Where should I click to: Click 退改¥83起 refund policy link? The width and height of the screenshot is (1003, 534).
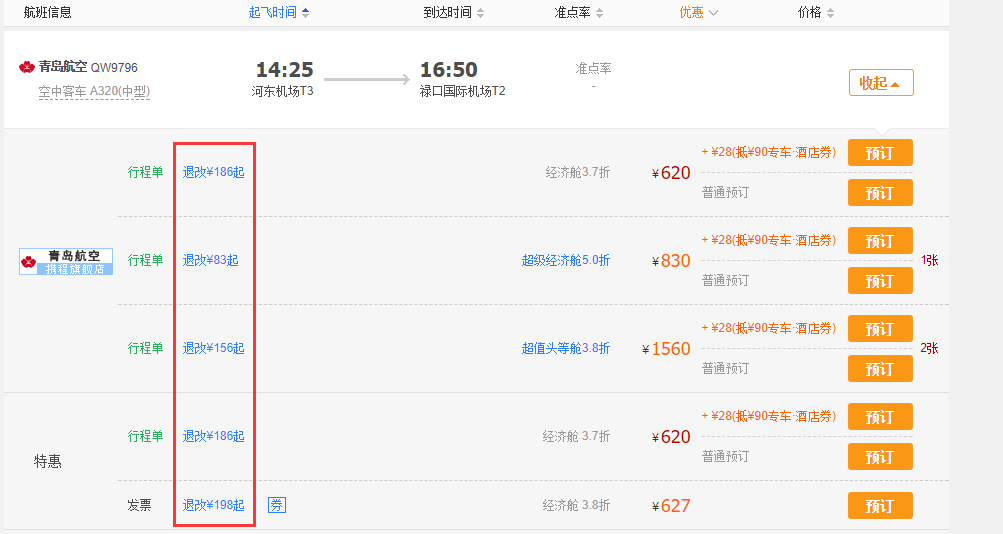[210, 260]
